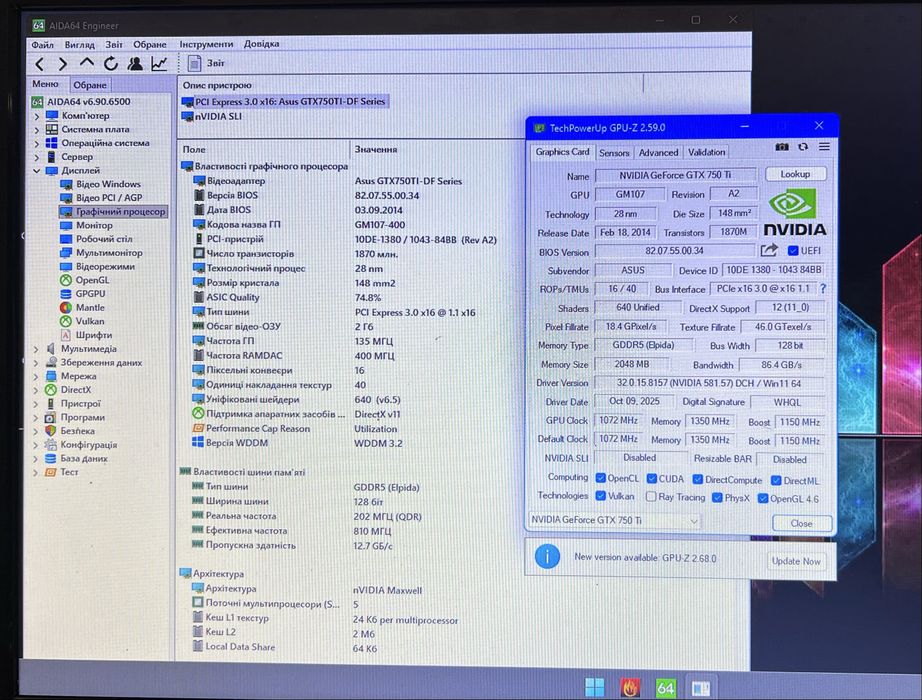This screenshot has height=700, width=922.
Task: Expand the Системна плата tree node
Action: point(37,129)
